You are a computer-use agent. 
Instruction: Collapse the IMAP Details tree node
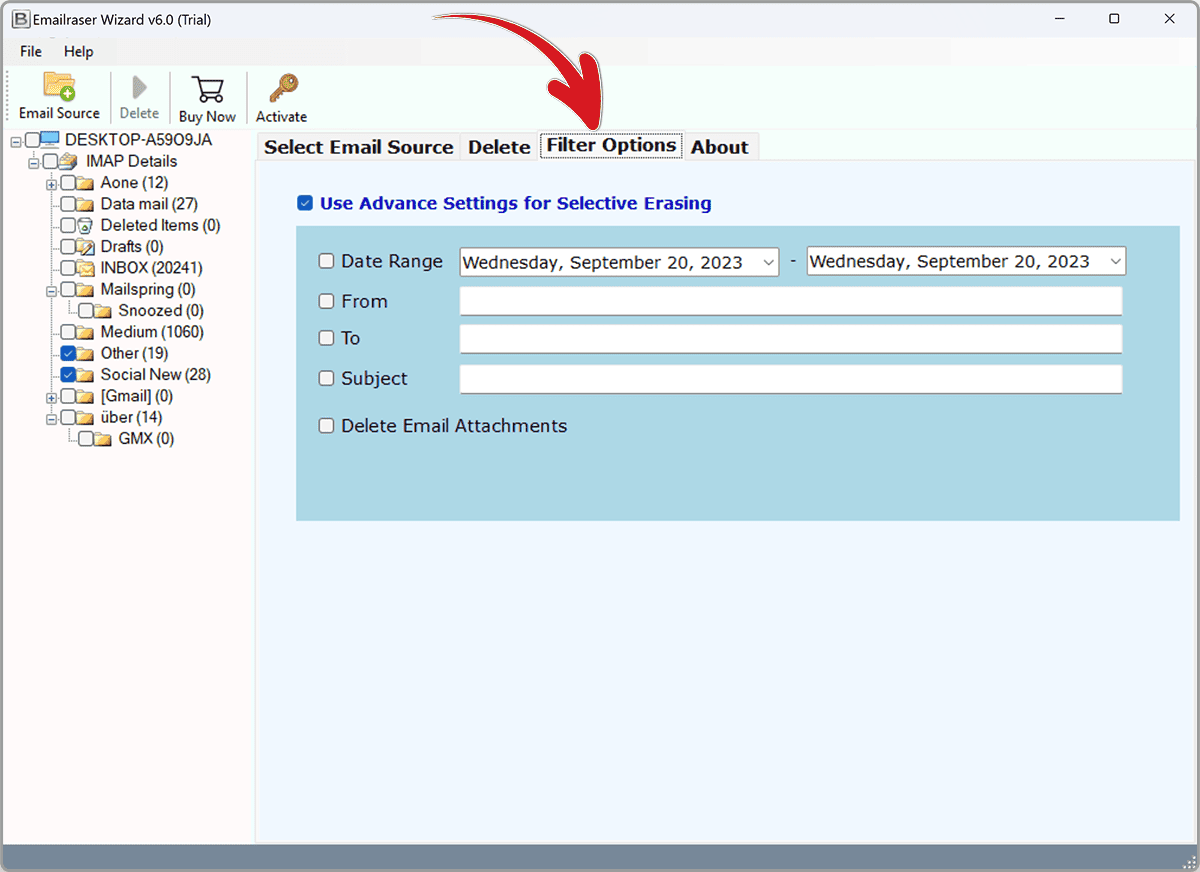pos(34,162)
